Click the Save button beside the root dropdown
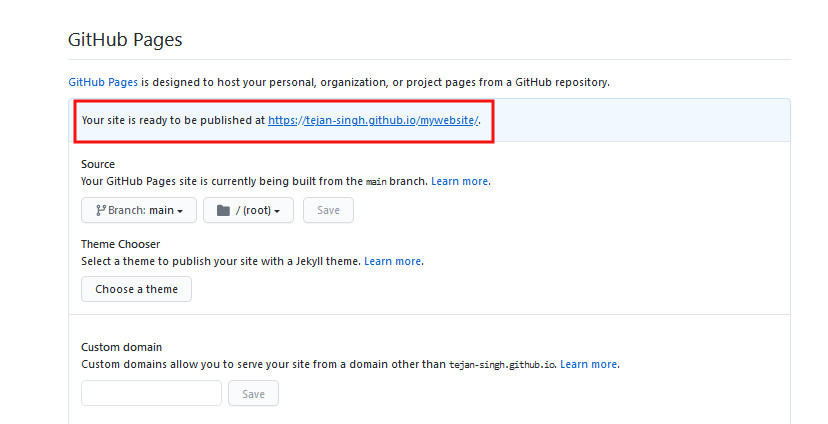The image size is (828, 424). (328, 210)
